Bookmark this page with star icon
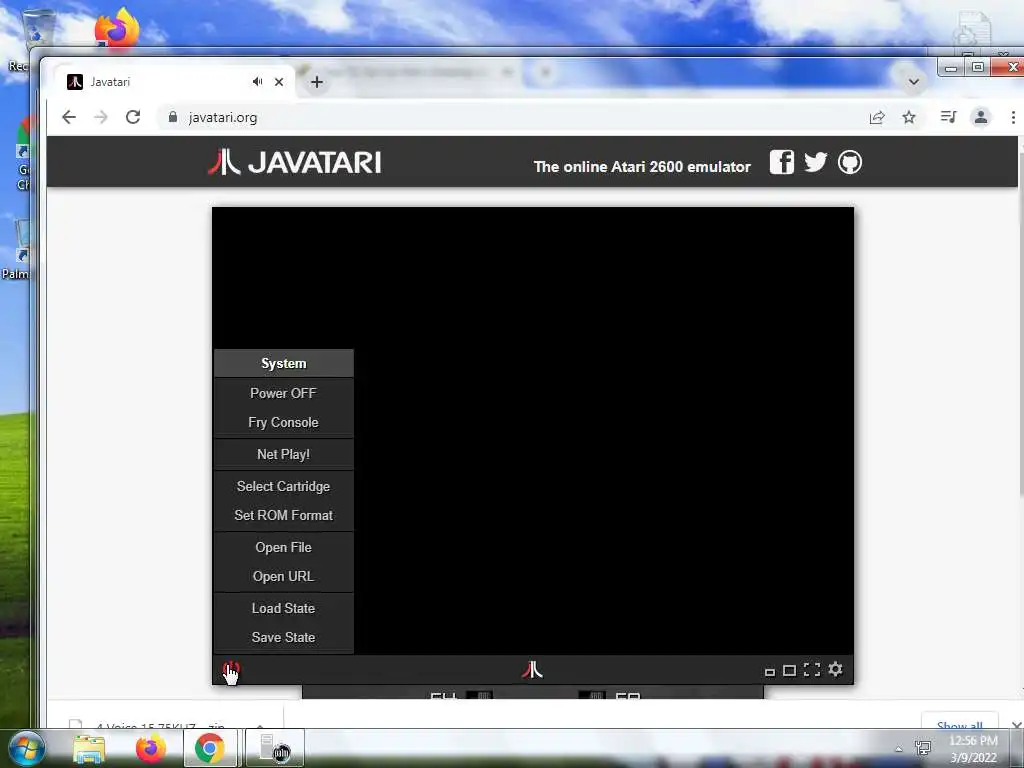Image resolution: width=1024 pixels, height=768 pixels. [x=909, y=117]
